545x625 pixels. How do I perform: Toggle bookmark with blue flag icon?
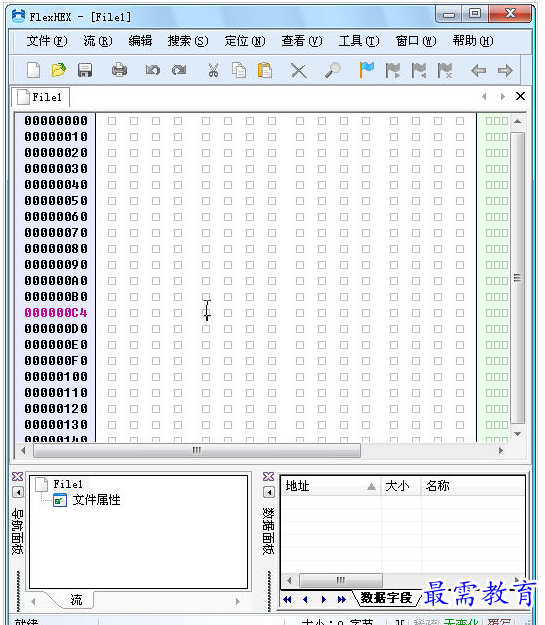click(x=366, y=70)
